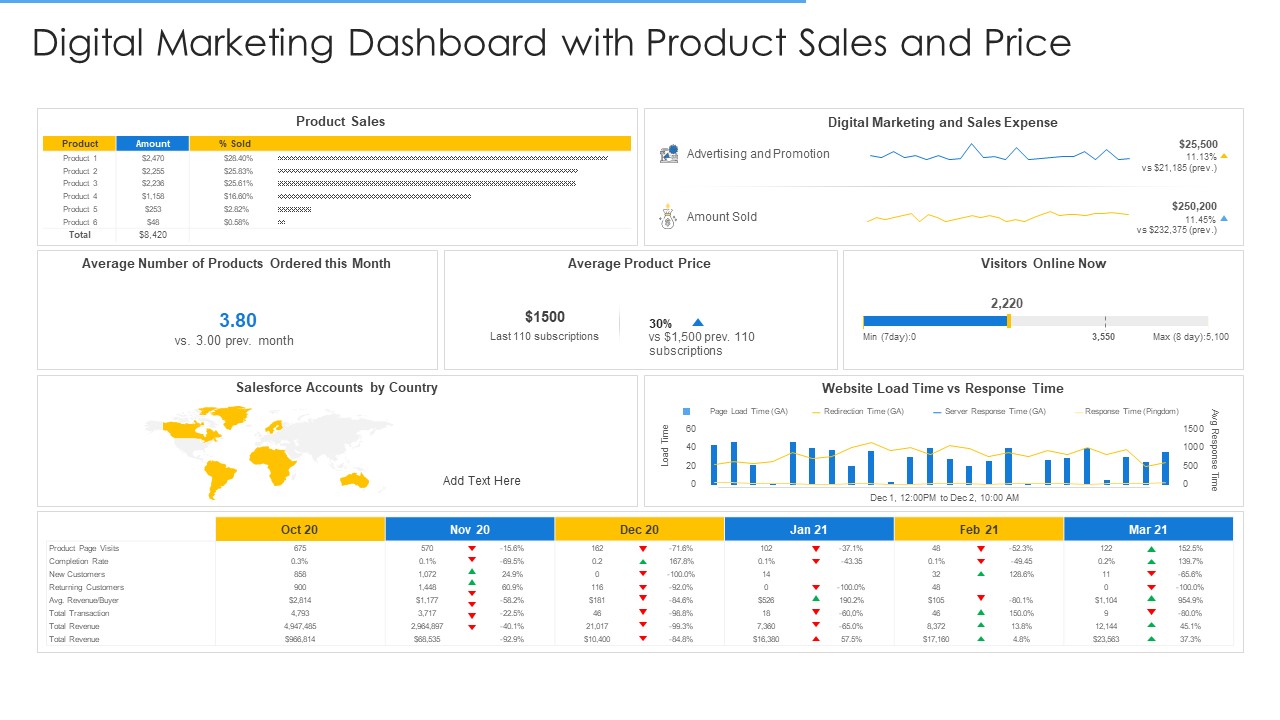Click Jan 21 Avg. Revenue/Buyer up arrow
The image size is (1280, 720).
point(816,600)
